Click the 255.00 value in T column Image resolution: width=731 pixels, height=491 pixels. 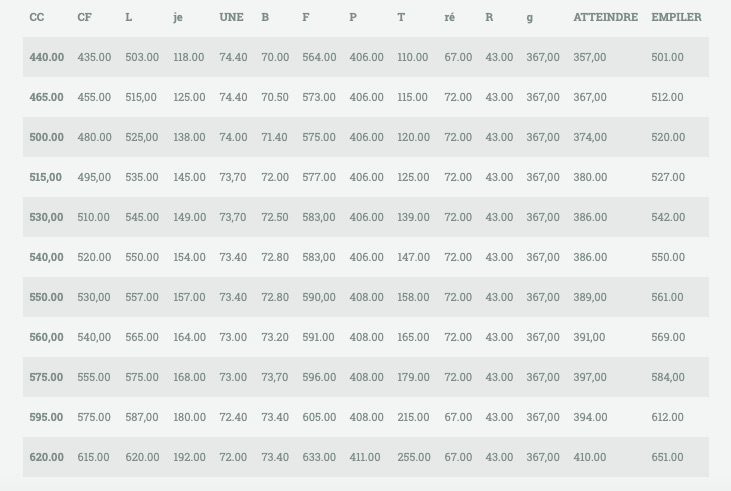pyautogui.click(x=412, y=457)
